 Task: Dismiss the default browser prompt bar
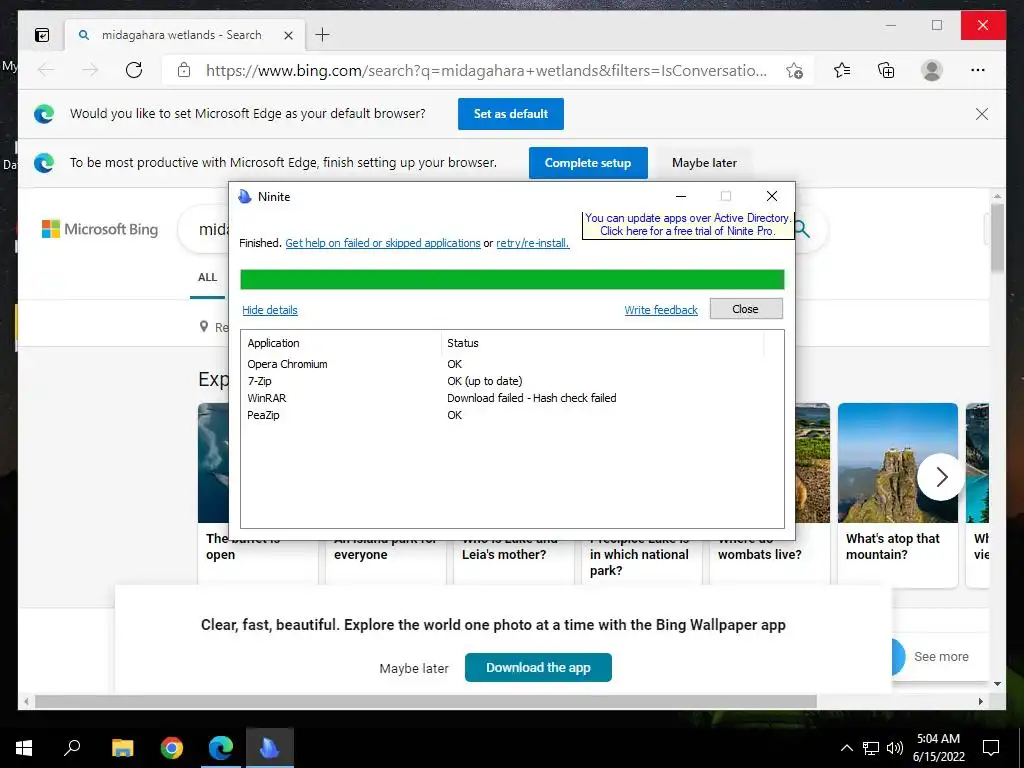coord(982,114)
